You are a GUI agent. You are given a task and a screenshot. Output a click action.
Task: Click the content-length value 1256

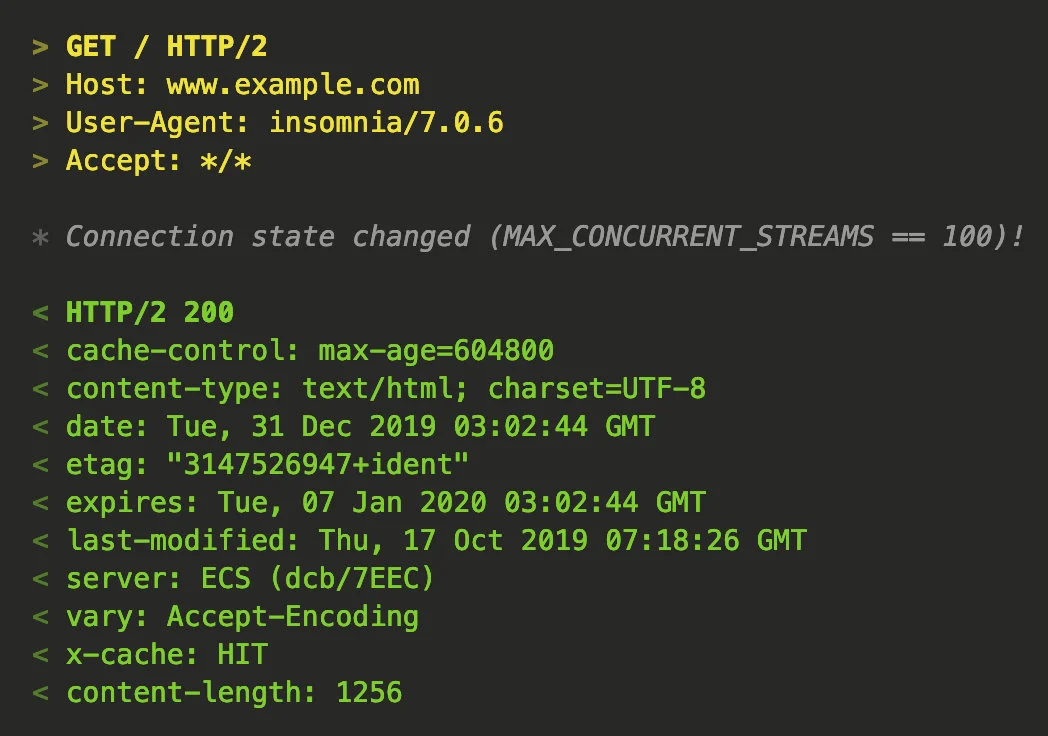click(x=369, y=693)
